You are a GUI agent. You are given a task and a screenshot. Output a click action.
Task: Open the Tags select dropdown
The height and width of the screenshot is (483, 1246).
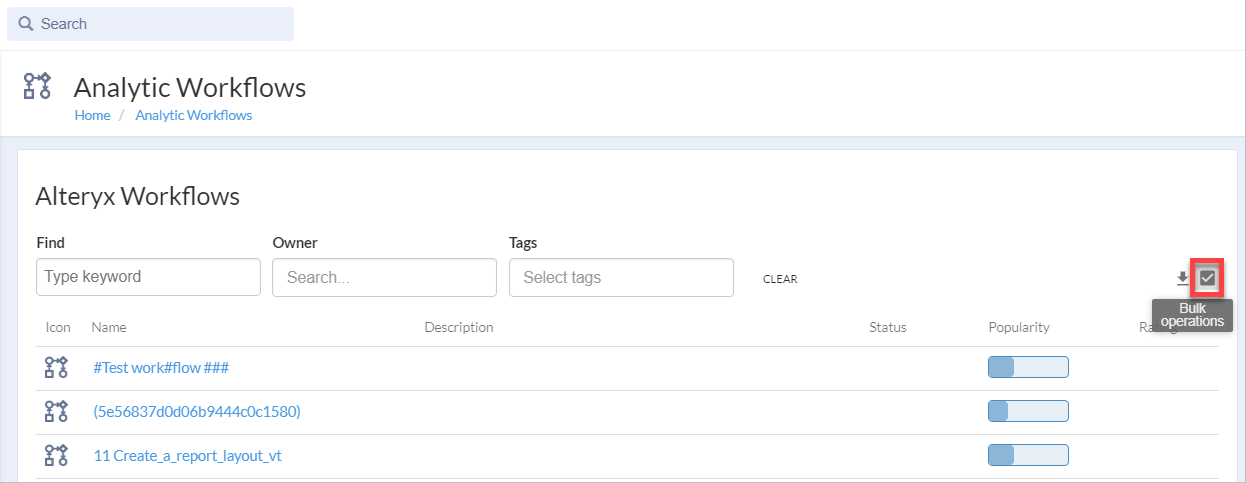pyautogui.click(x=621, y=277)
